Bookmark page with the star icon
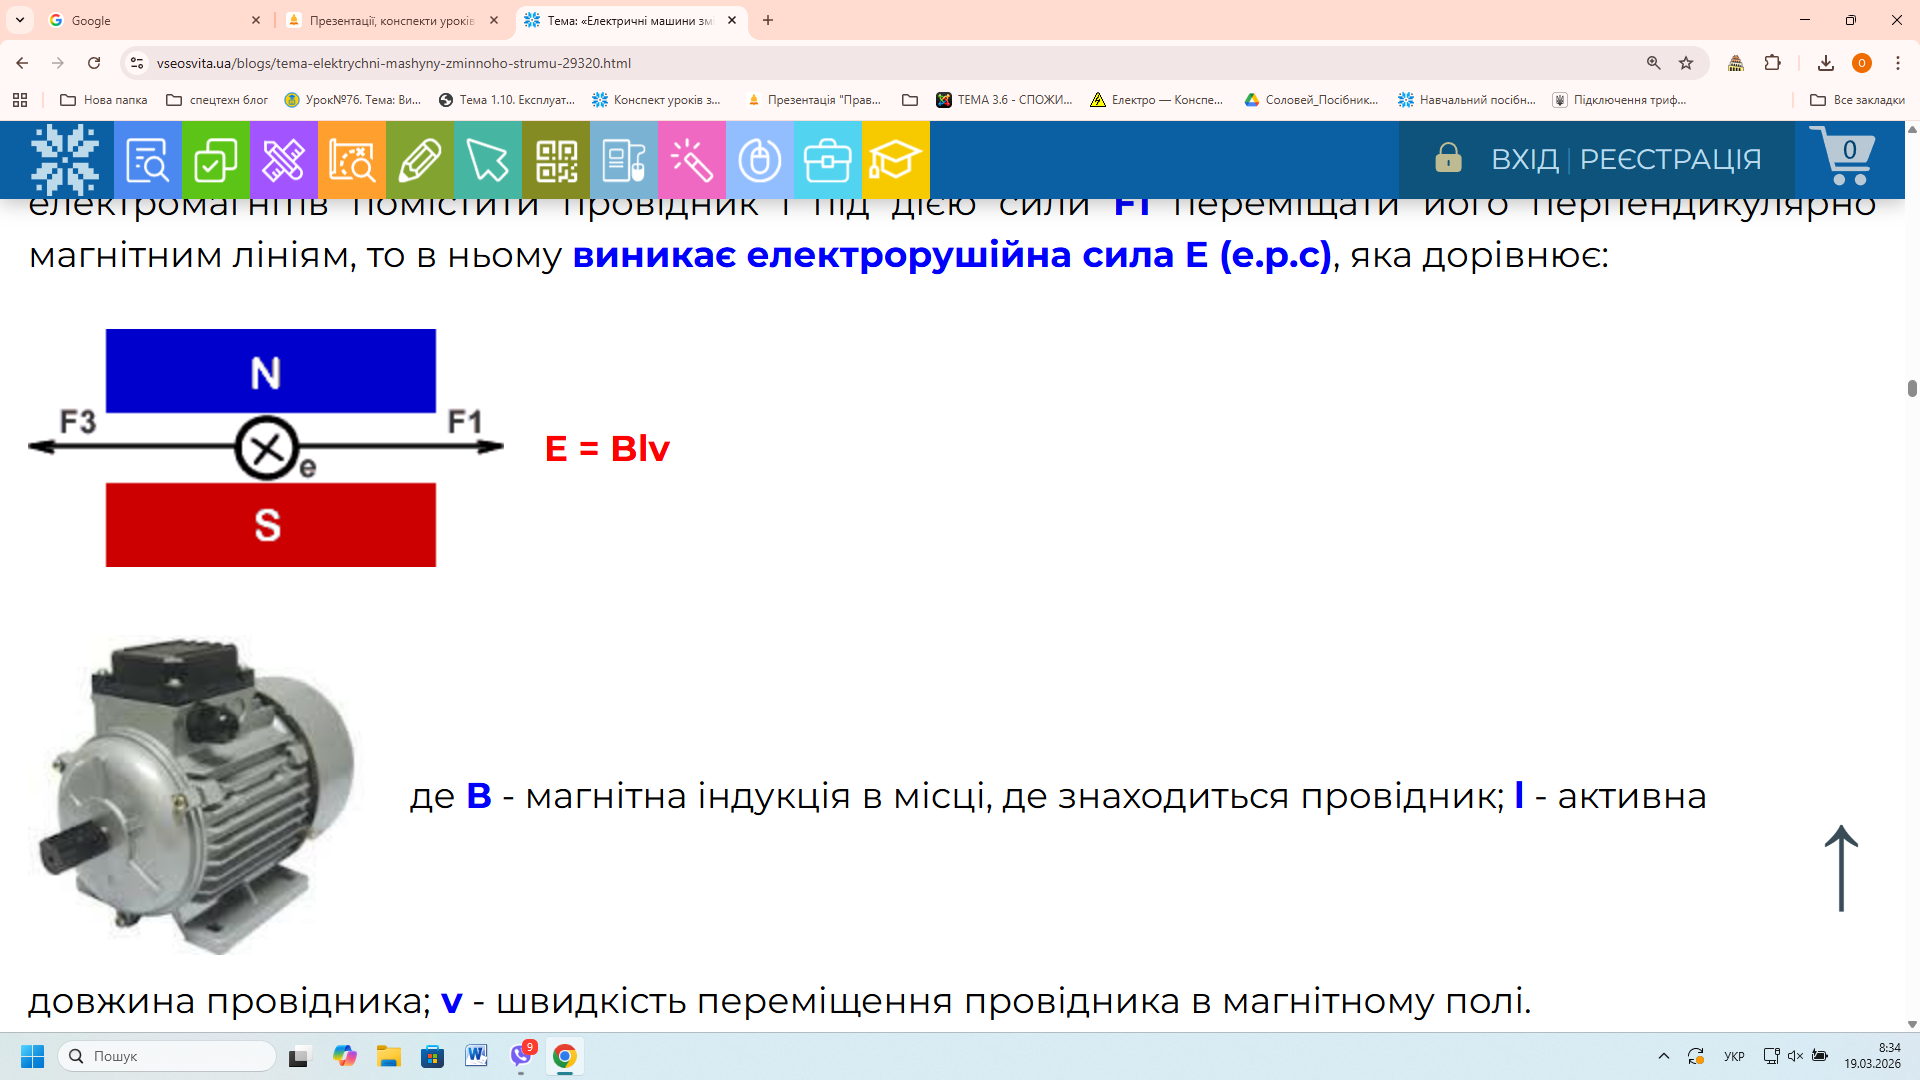Image resolution: width=1920 pixels, height=1080 pixels. coord(1686,63)
